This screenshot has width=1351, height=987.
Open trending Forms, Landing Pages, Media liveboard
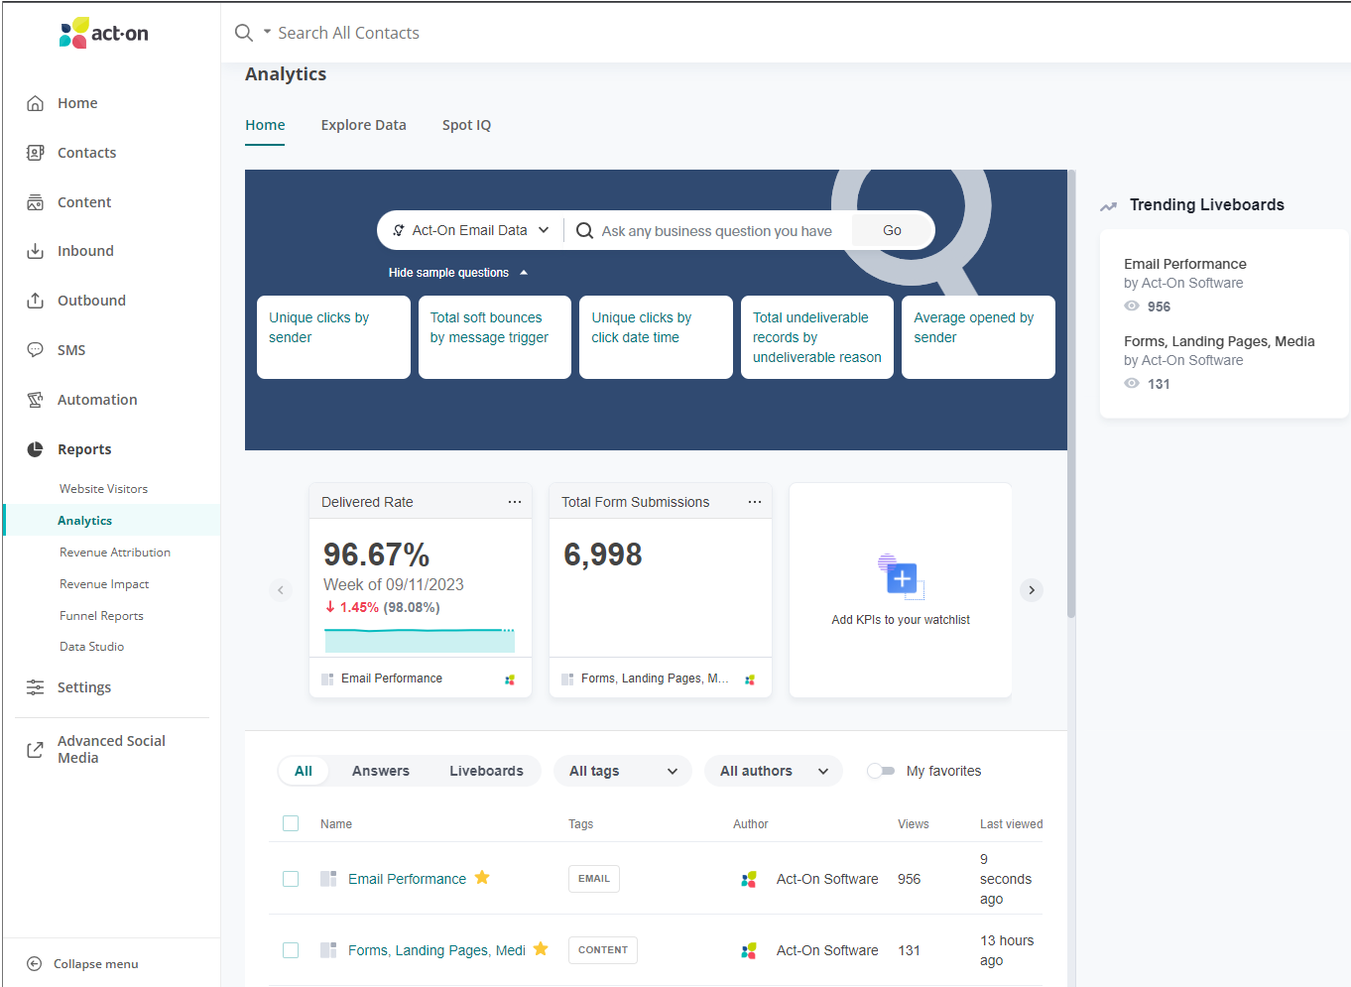click(1219, 341)
